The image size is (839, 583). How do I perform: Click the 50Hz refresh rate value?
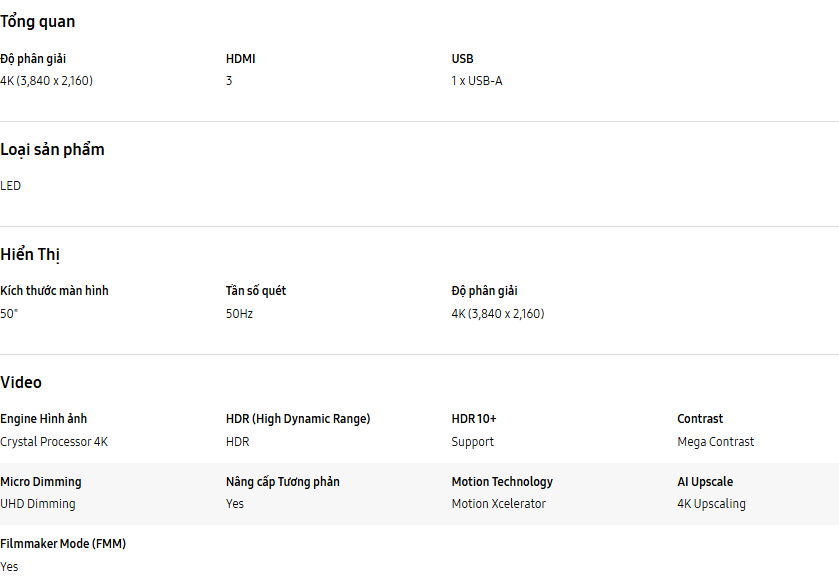tap(239, 314)
